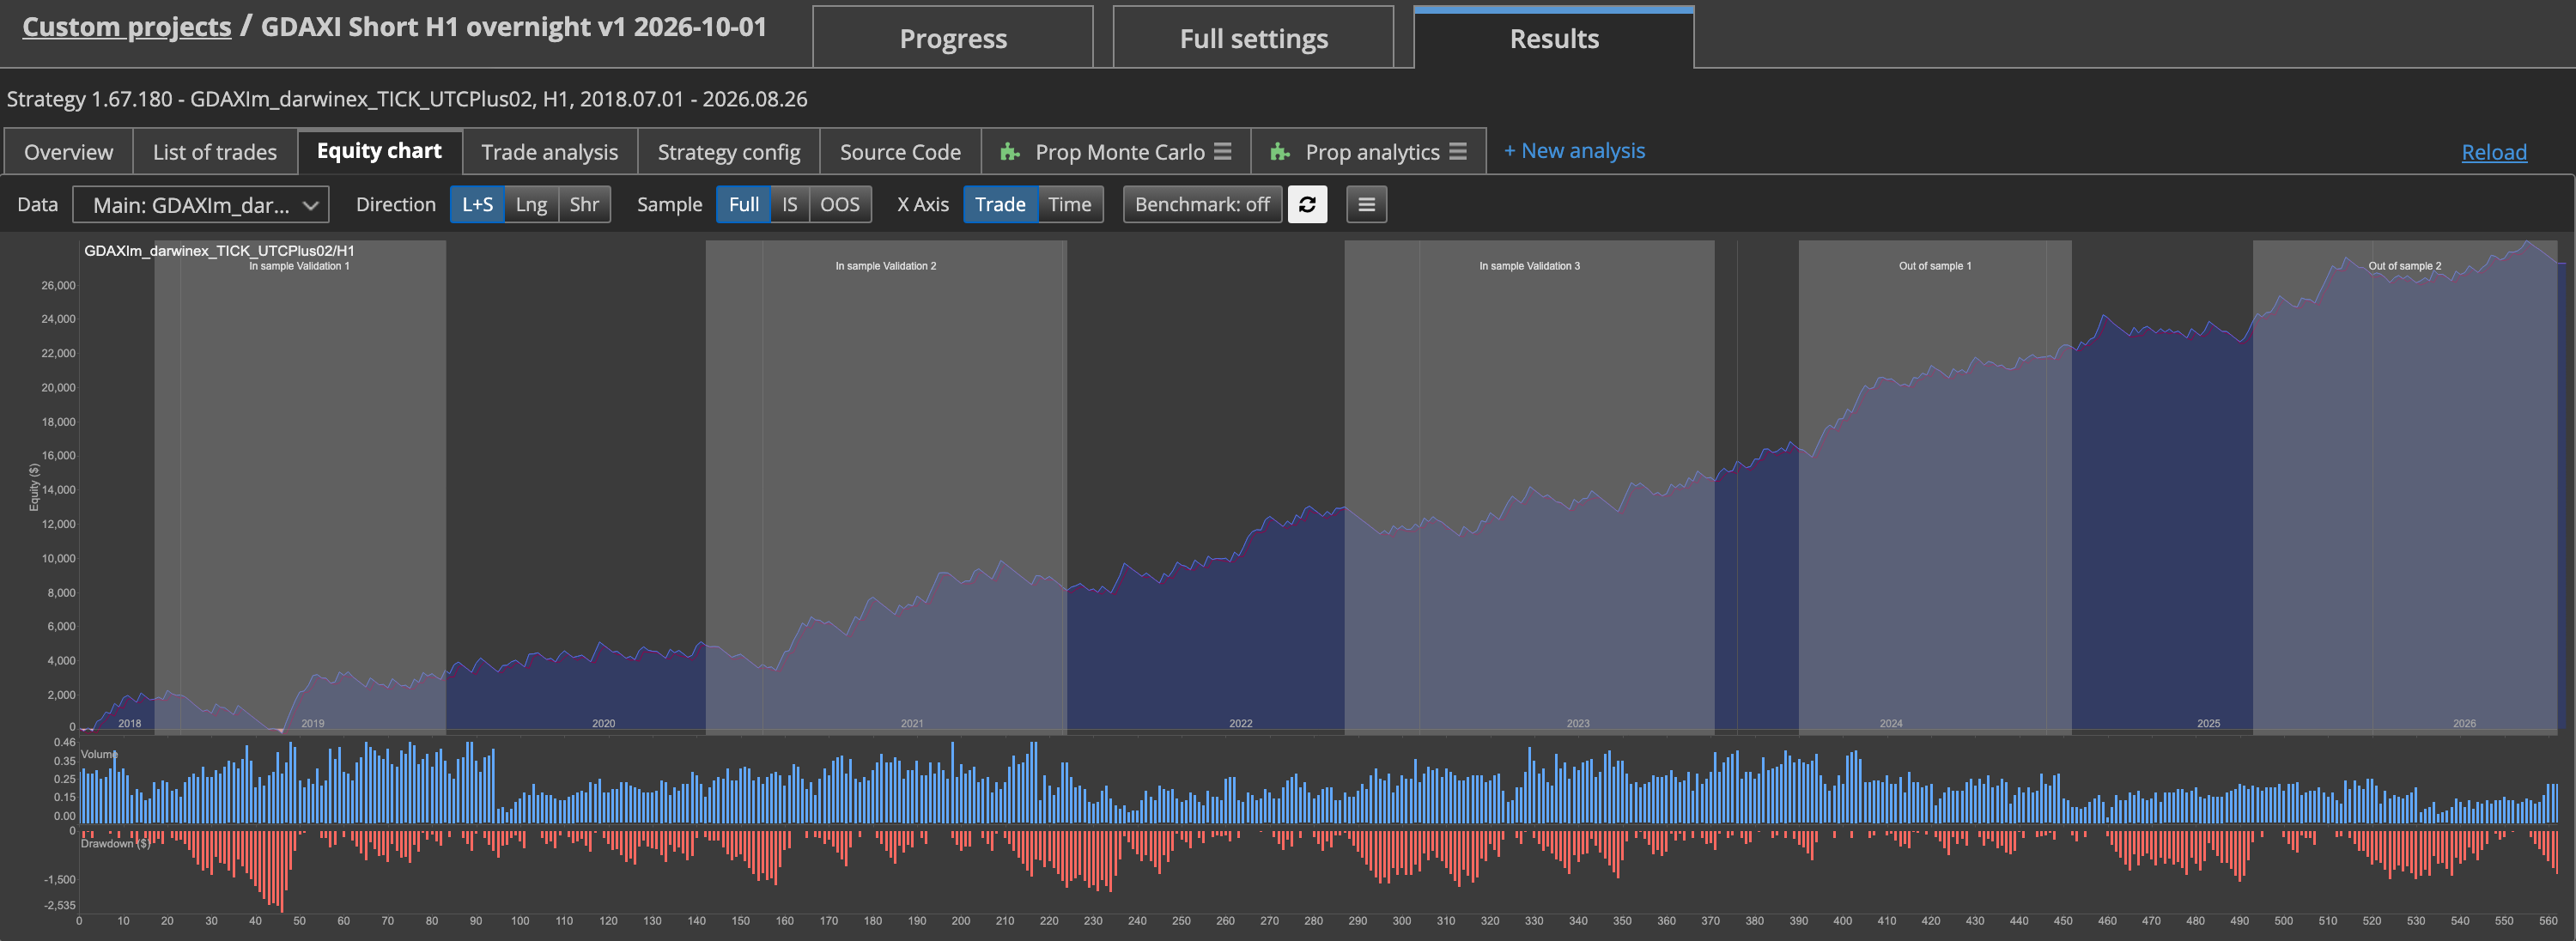Click the 2022 year marker on chart

coord(1240,723)
